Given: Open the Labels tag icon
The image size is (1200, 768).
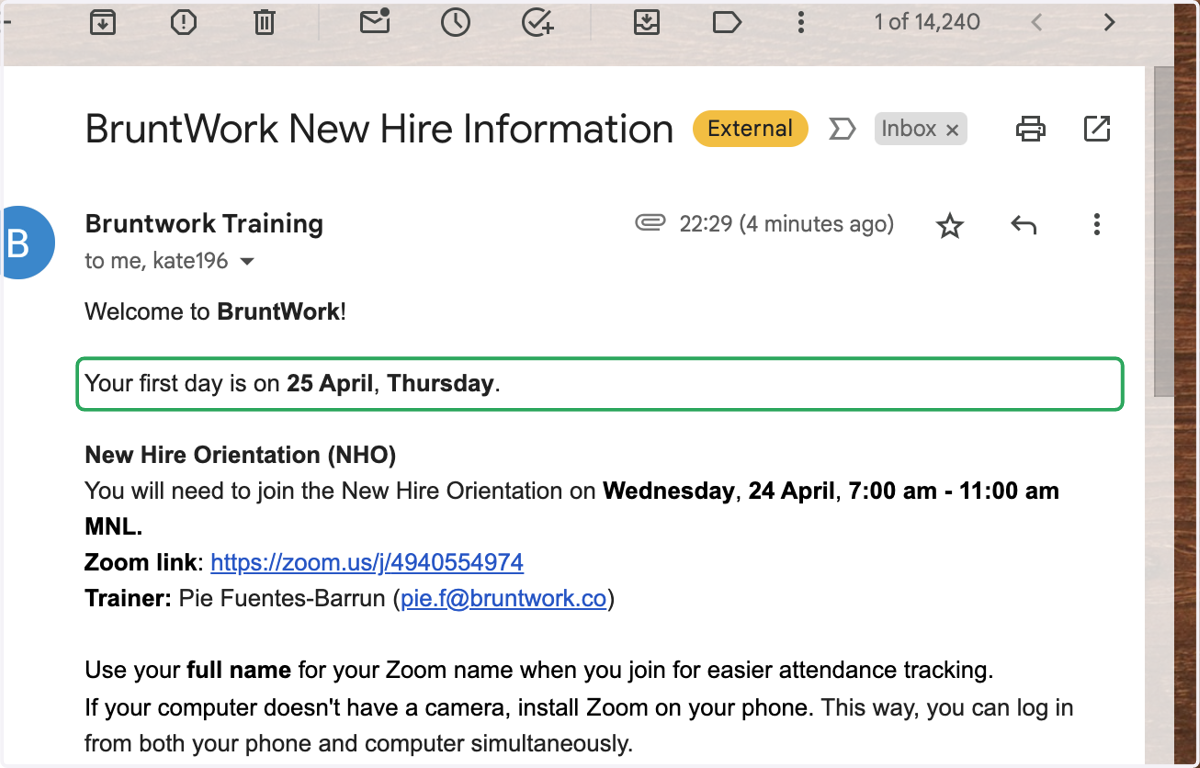Looking at the screenshot, I should coord(727,22).
